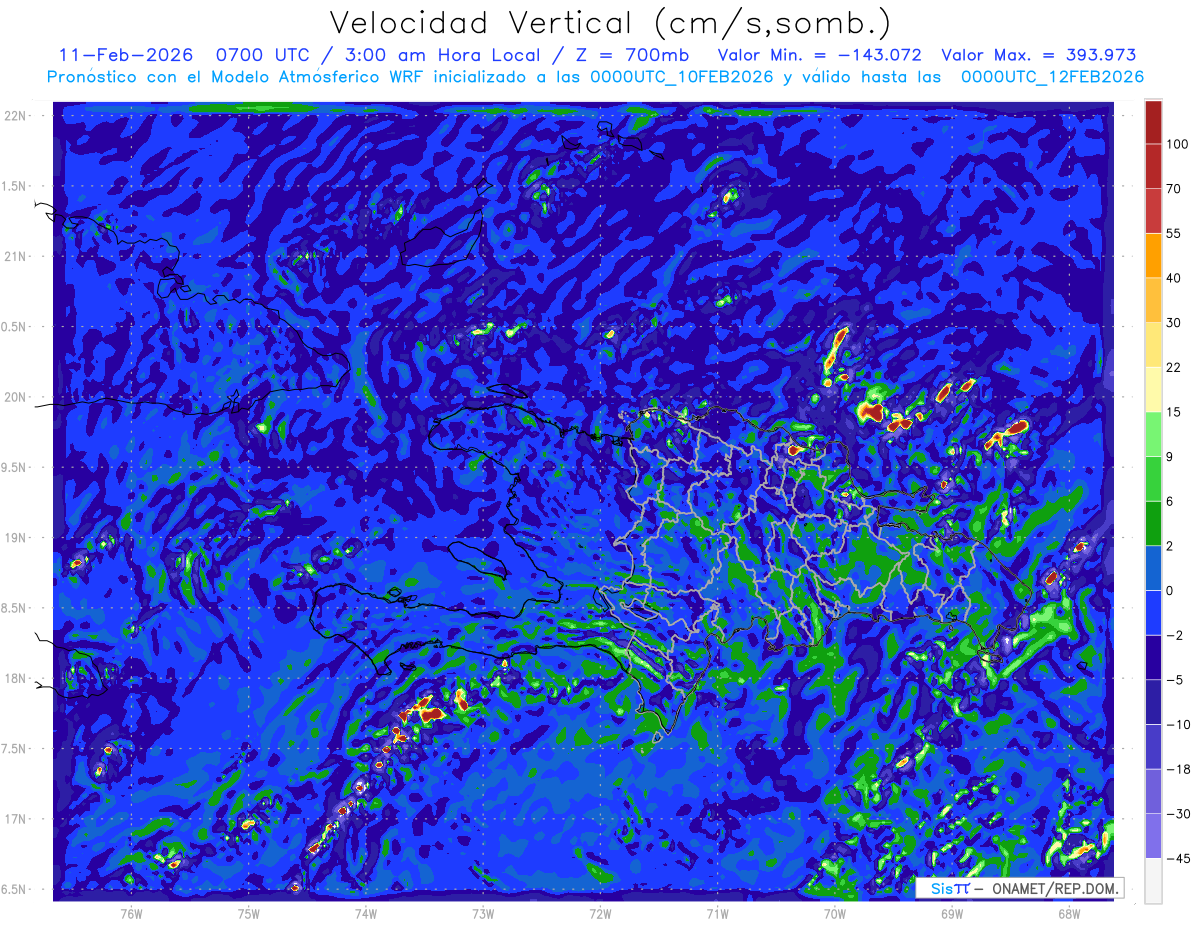Click the blue swatch between 0 and 2
1200x927 pixels.
coord(1153,568)
